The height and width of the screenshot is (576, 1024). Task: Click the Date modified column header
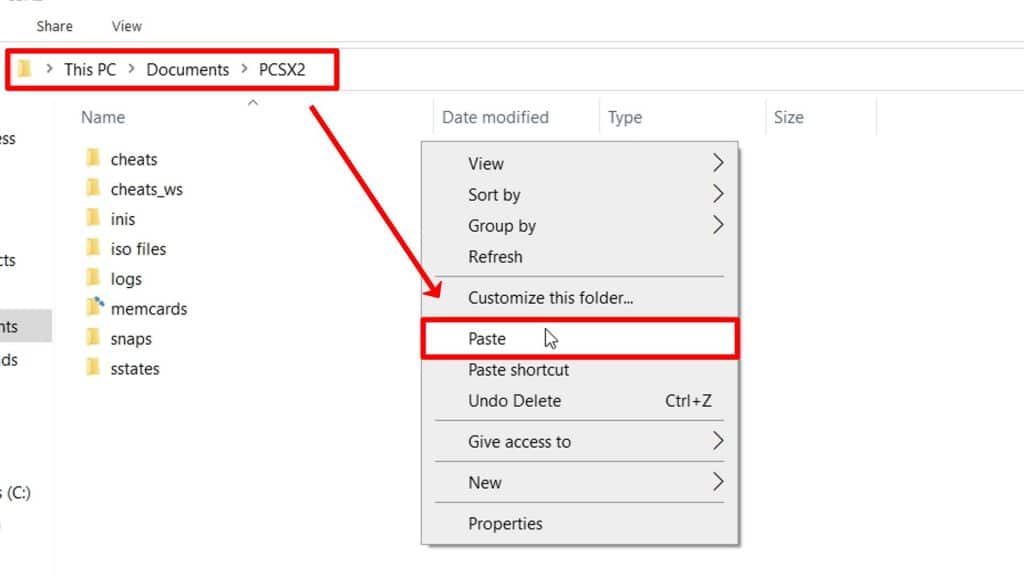pos(495,117)
